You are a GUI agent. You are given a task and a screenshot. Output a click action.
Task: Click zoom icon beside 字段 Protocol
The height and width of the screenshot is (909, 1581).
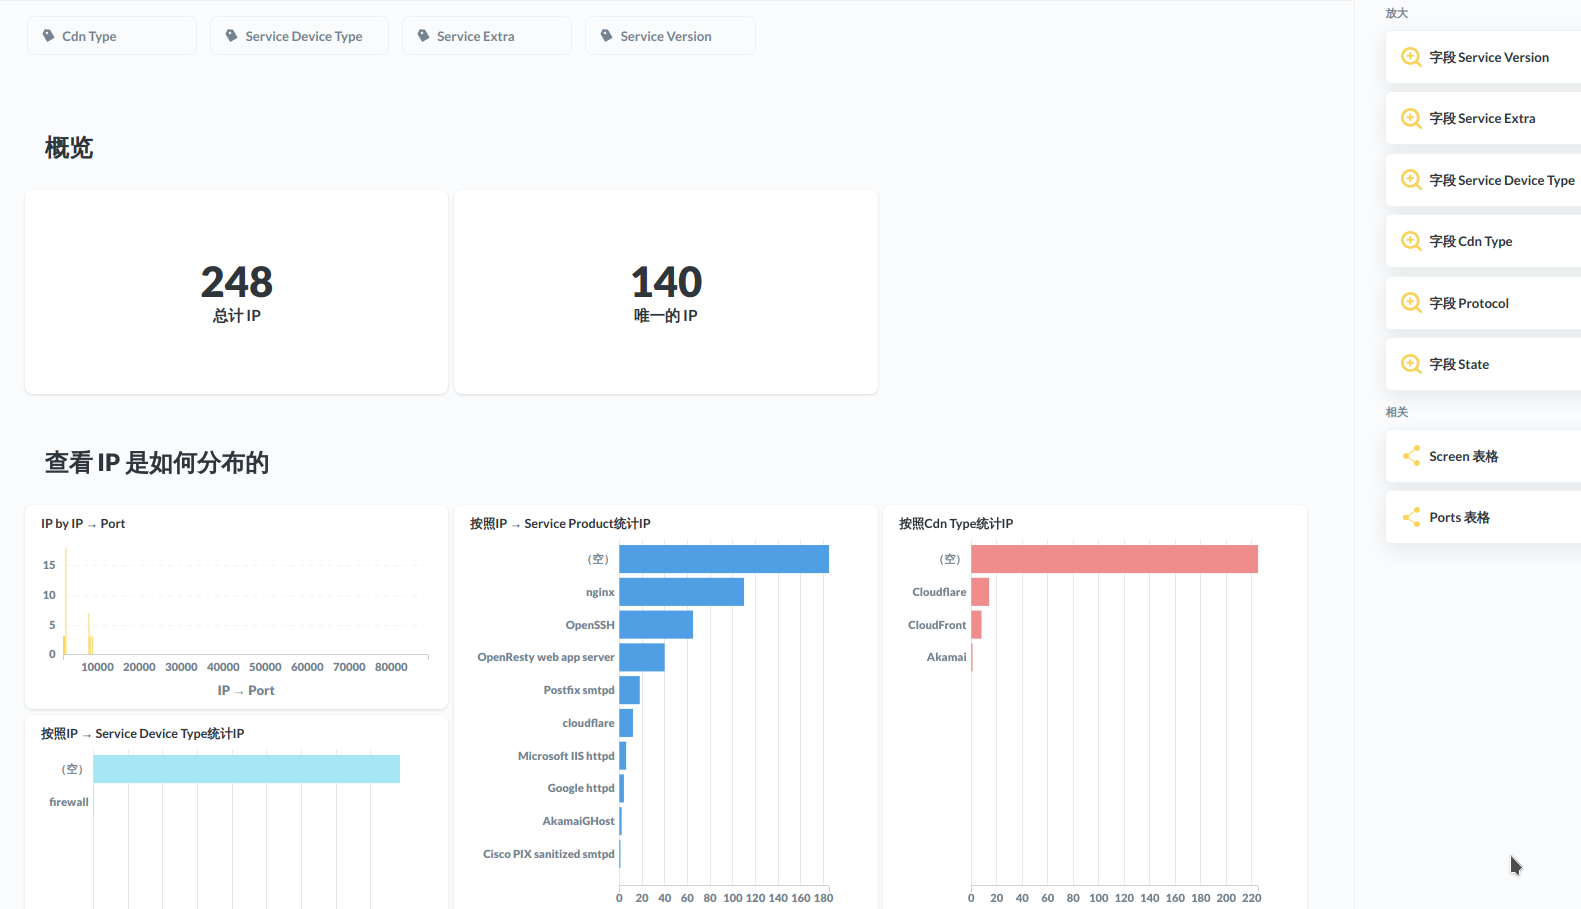click(x=1411, y=303)
